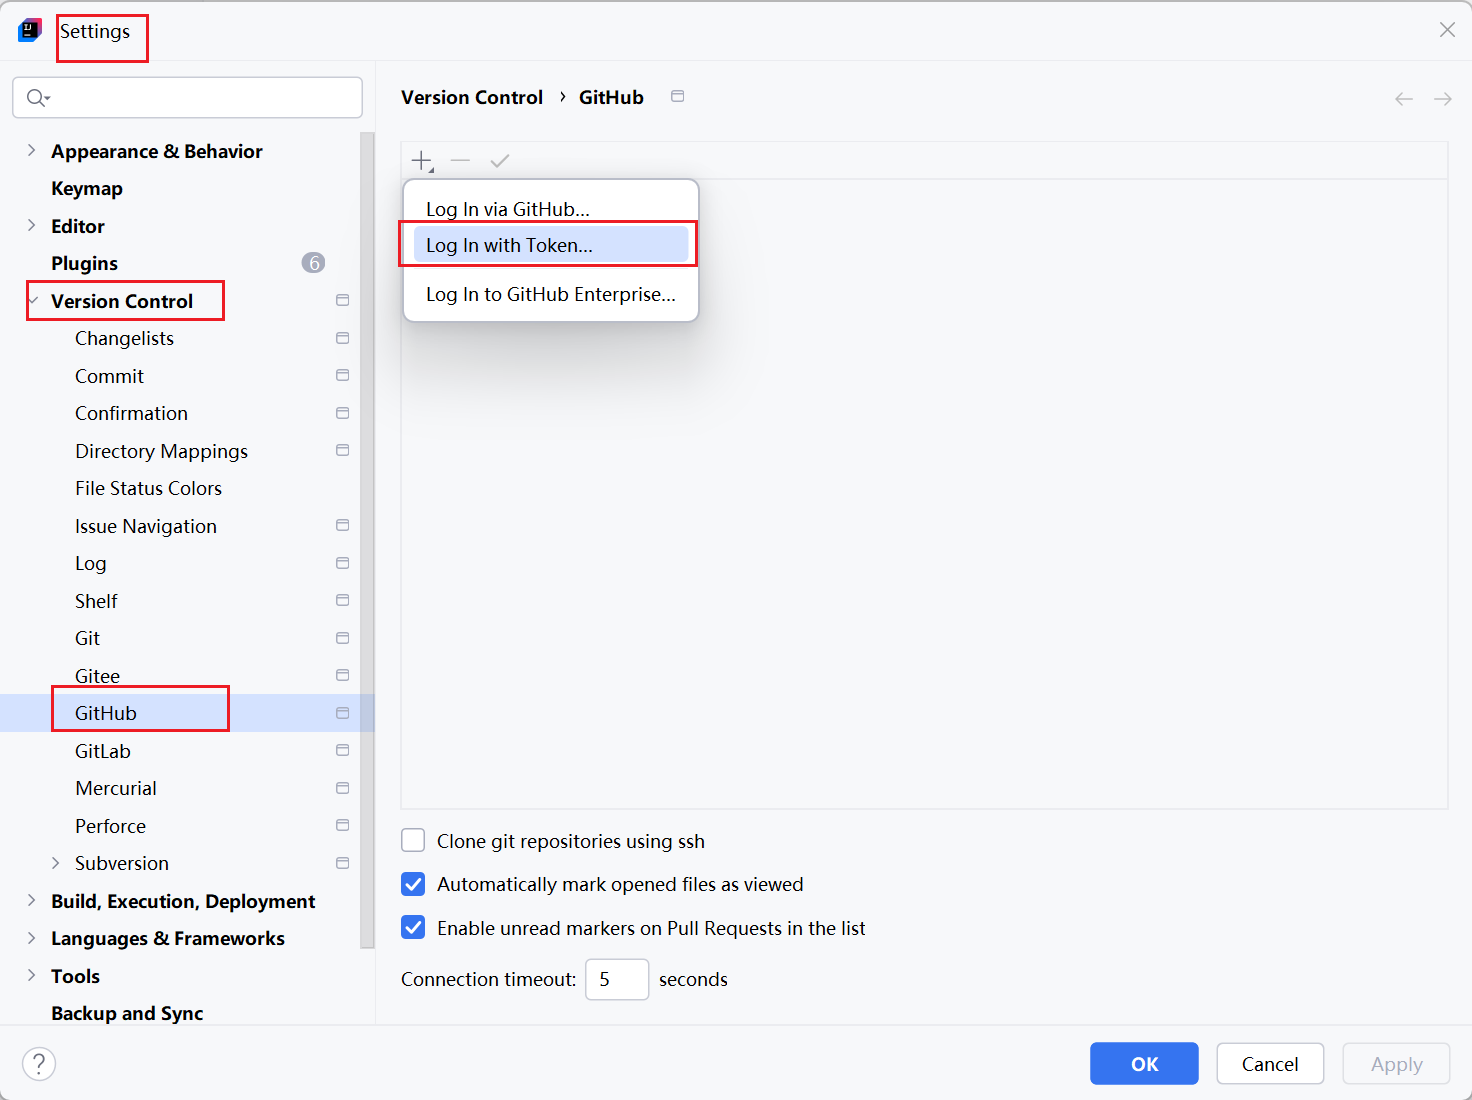1472x1100 pixels.
Task: Click project icon next to Directory Mappings row
Action: [342, 450]
